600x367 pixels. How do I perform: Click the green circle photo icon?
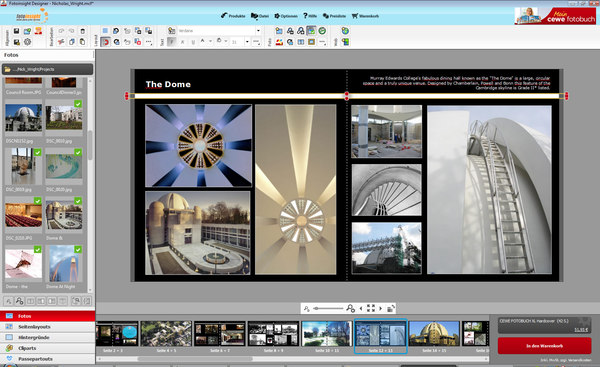point(322,31)
